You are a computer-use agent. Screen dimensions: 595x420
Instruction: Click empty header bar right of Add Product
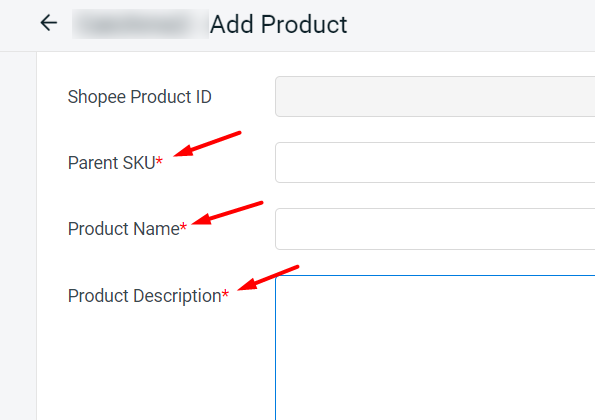pos(471,25)
